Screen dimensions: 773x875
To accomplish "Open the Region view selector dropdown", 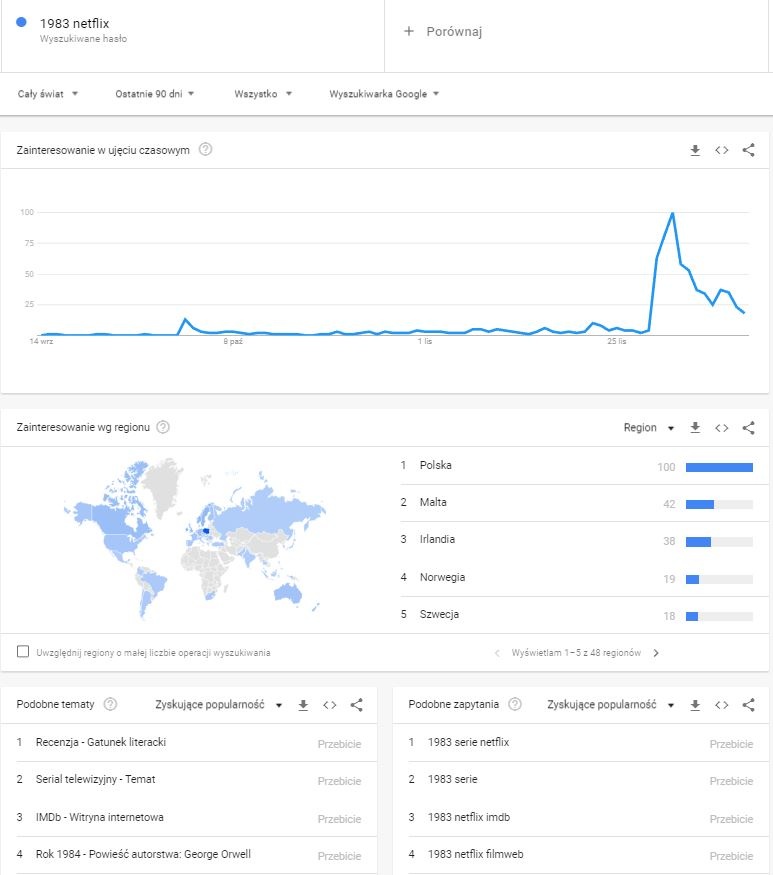I will click(649, 427).
